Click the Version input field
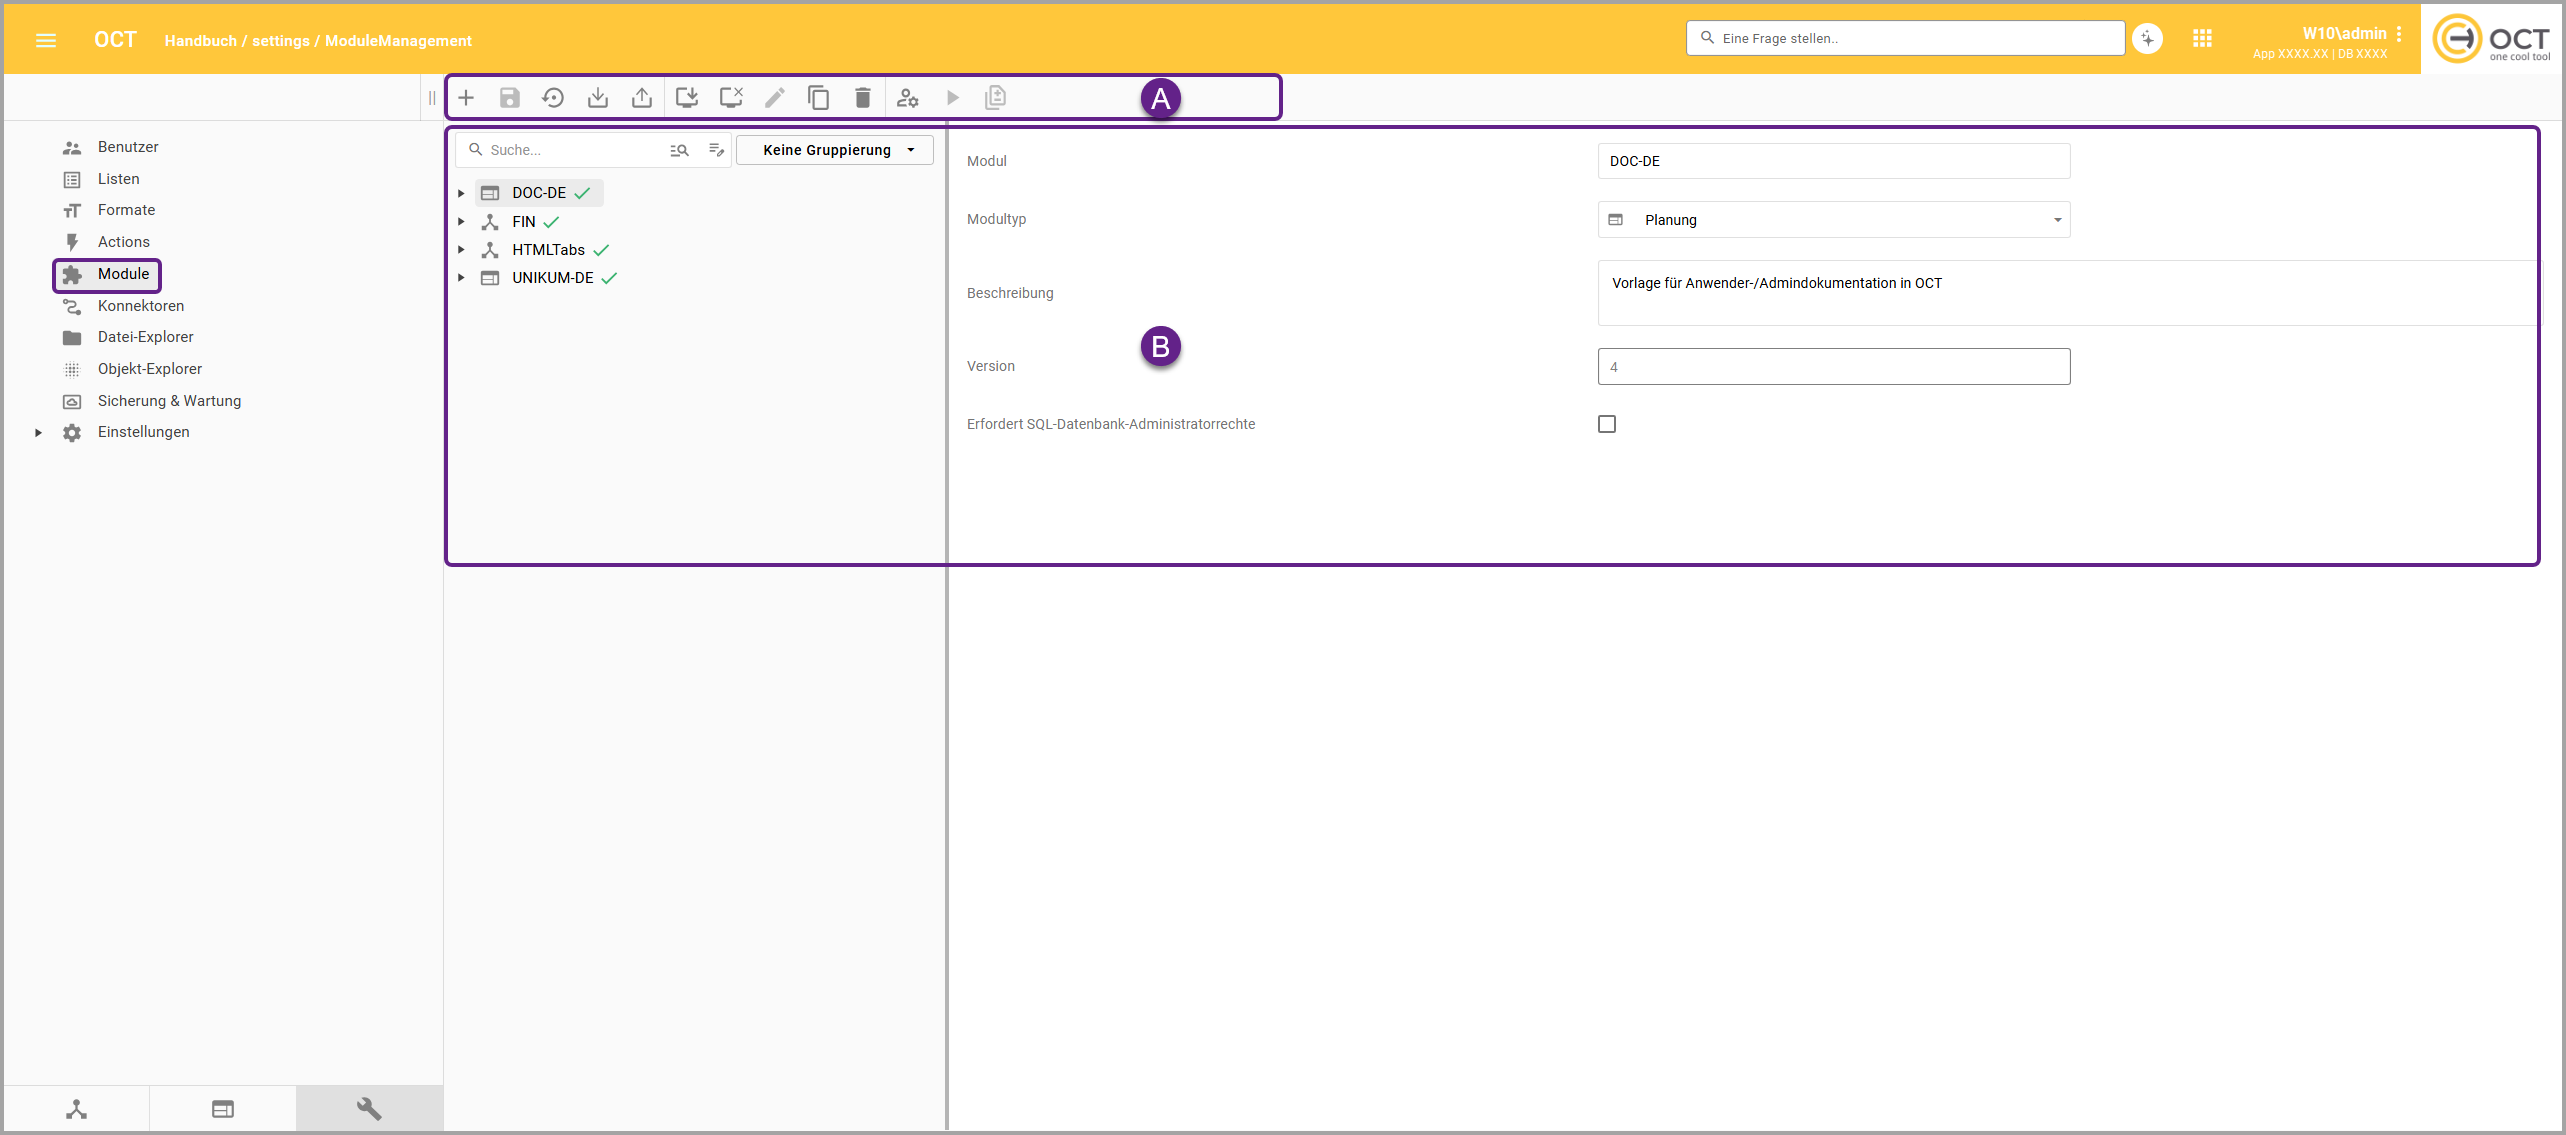The image size is (2566, 1135). tap(1833, 367)
